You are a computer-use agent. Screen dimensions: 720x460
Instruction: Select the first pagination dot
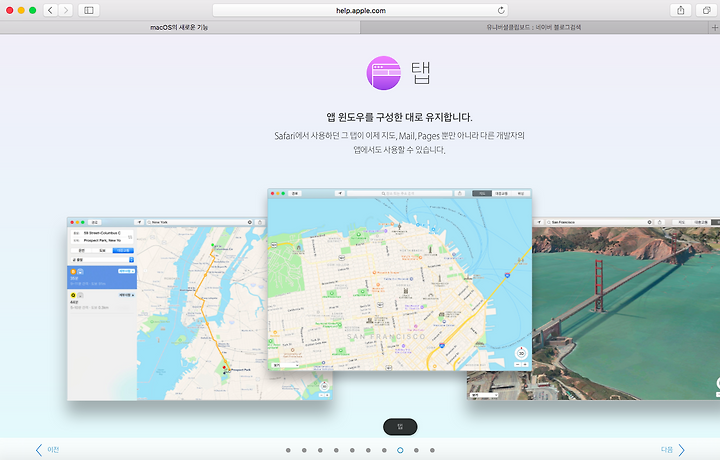(x=288, y=450)
